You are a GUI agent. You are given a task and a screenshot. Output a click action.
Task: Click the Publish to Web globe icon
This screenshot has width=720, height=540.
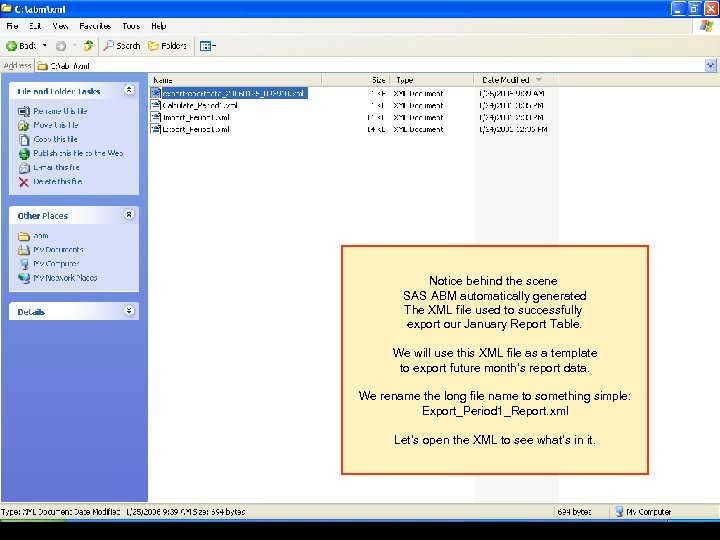click(24, 154)
